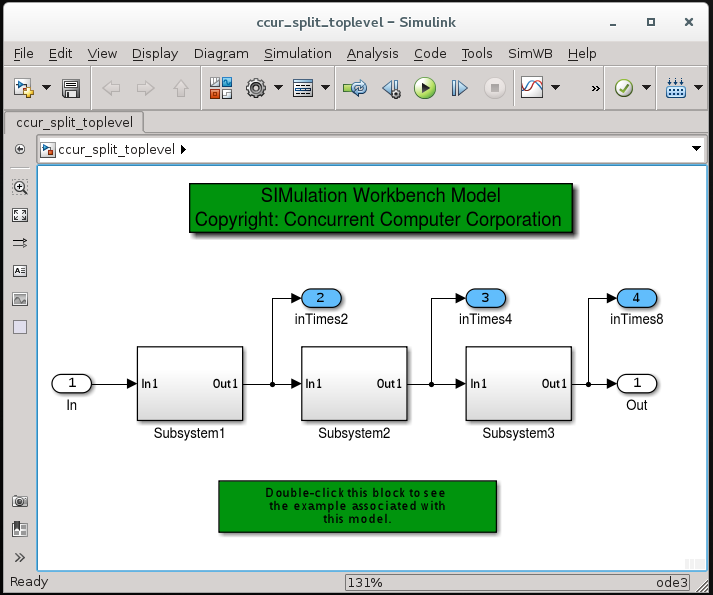Click the Step Forward icon

tap(459, 89)
